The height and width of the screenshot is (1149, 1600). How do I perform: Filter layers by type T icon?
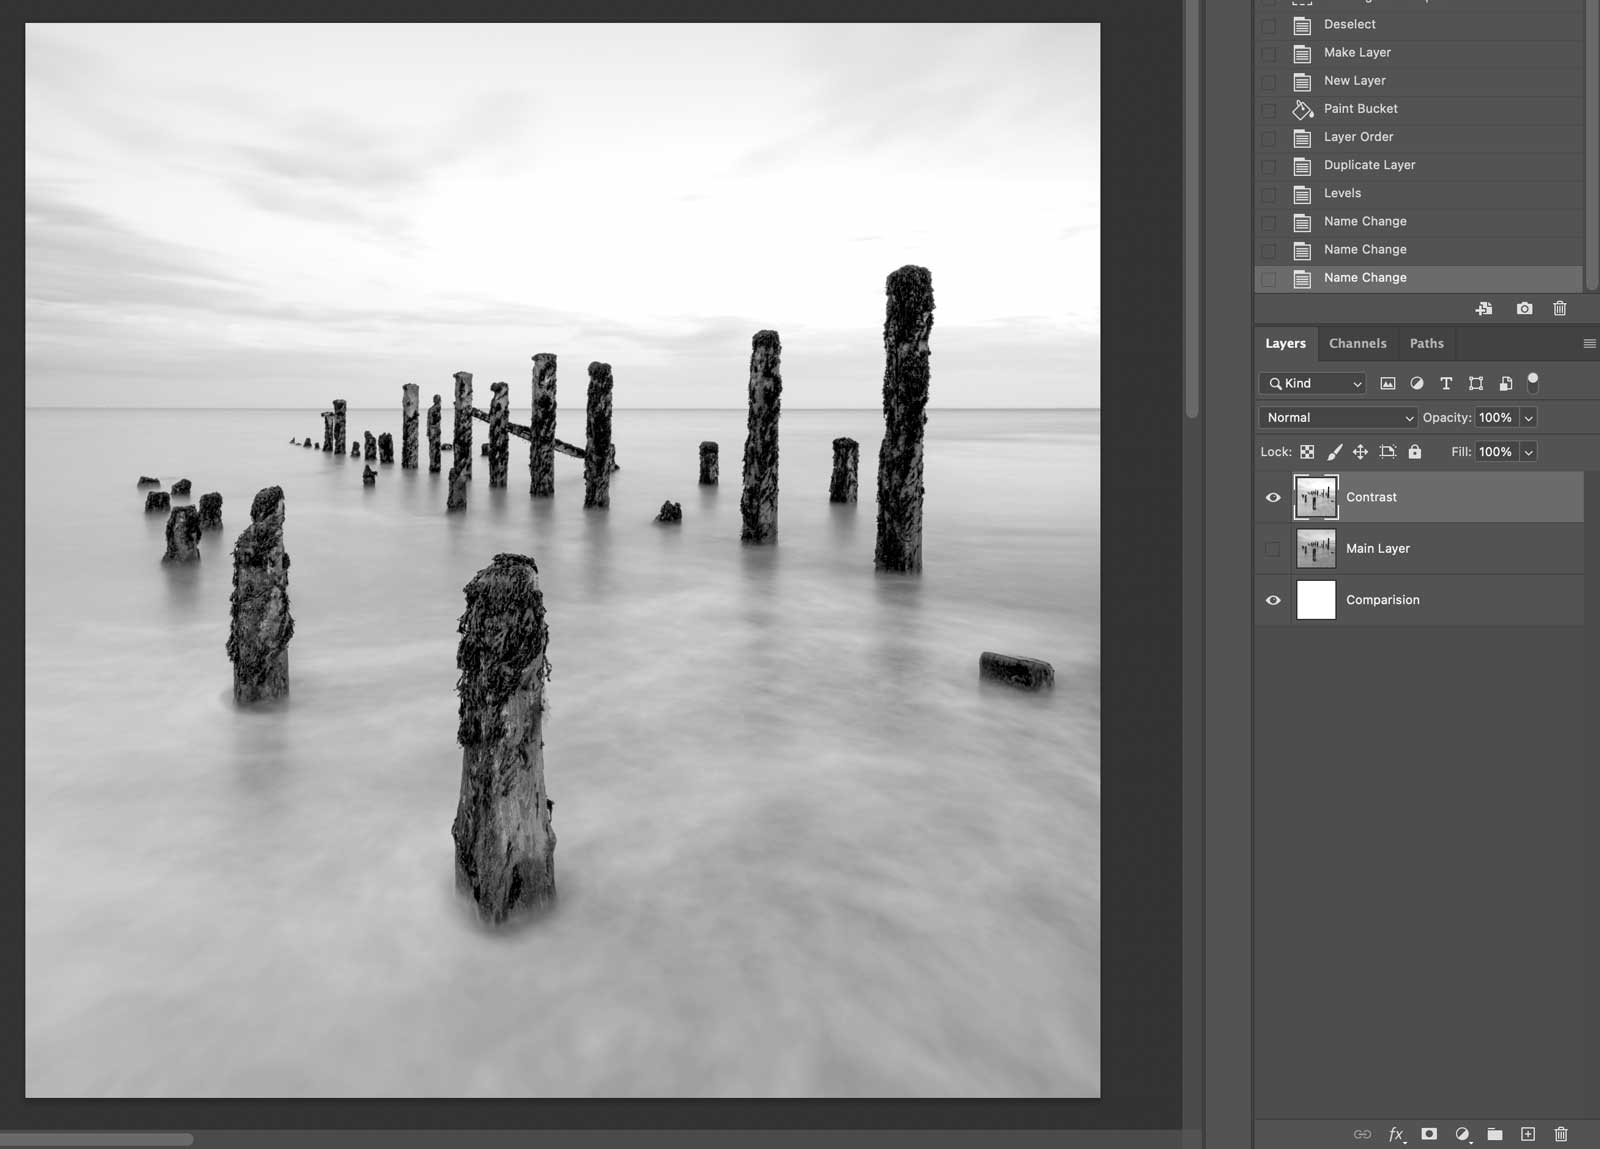pos(1446,383)
